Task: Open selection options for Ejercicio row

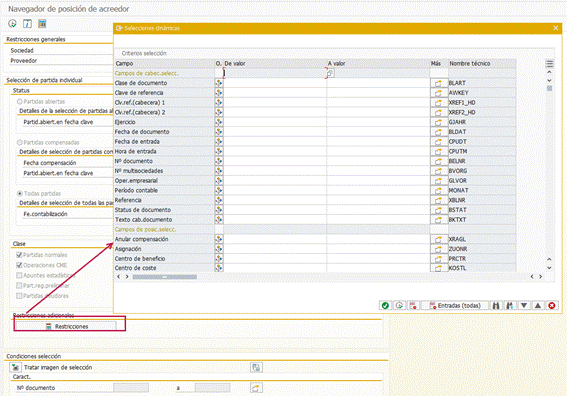Action: tap(219, 122)
